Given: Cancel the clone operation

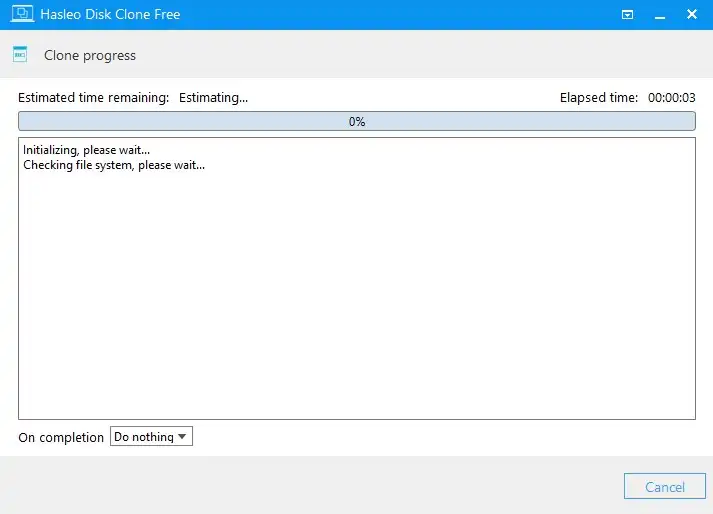Looking at the screenshot, I should pyautogui.click(x=664, y=487).
